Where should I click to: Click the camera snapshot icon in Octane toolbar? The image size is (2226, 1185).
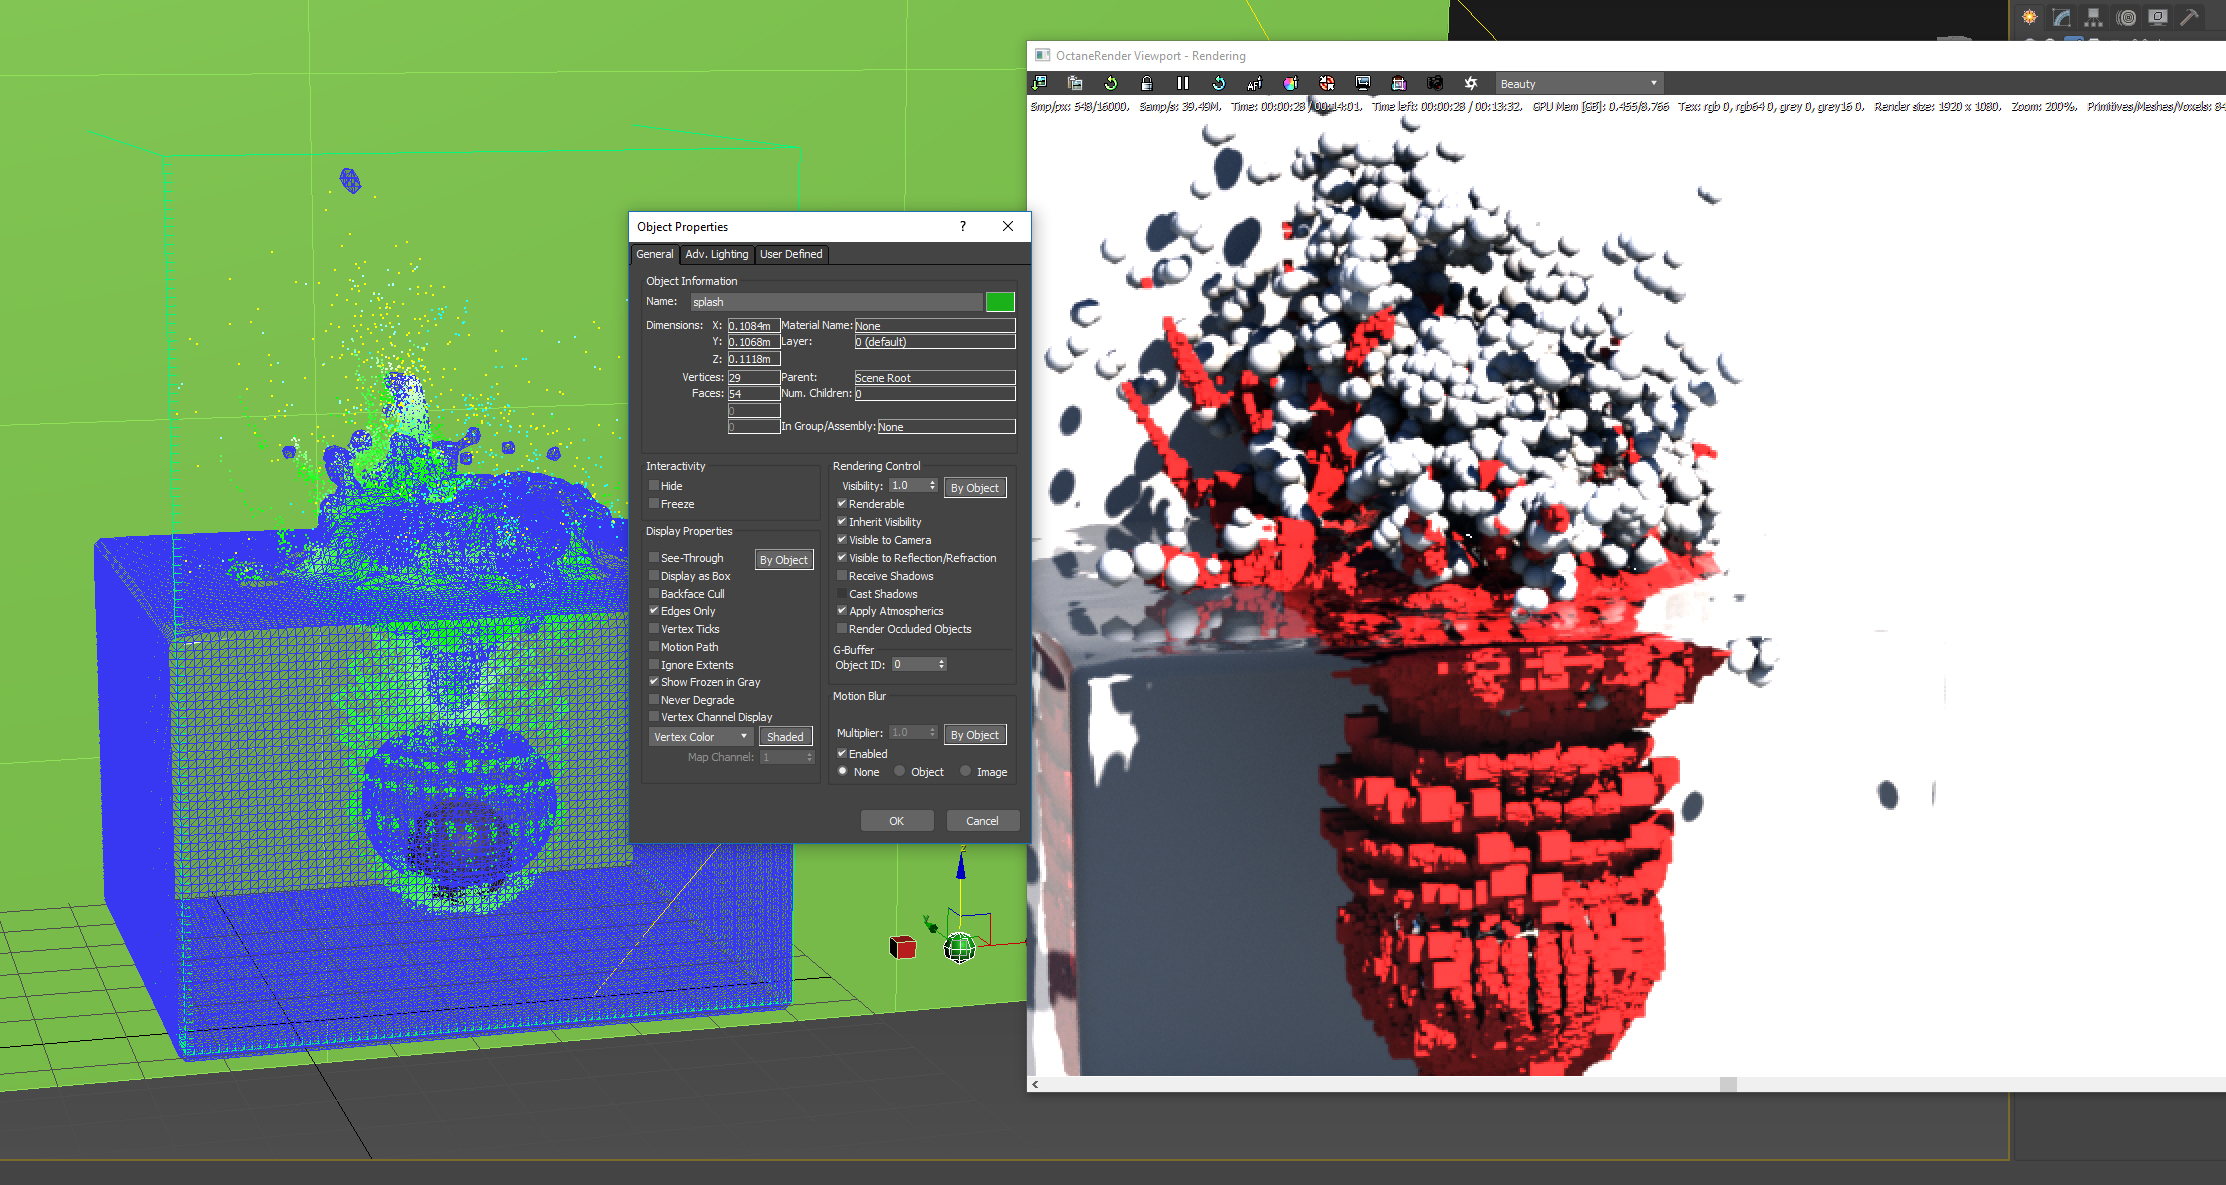pyautogui.click(x=1434, y=83)
